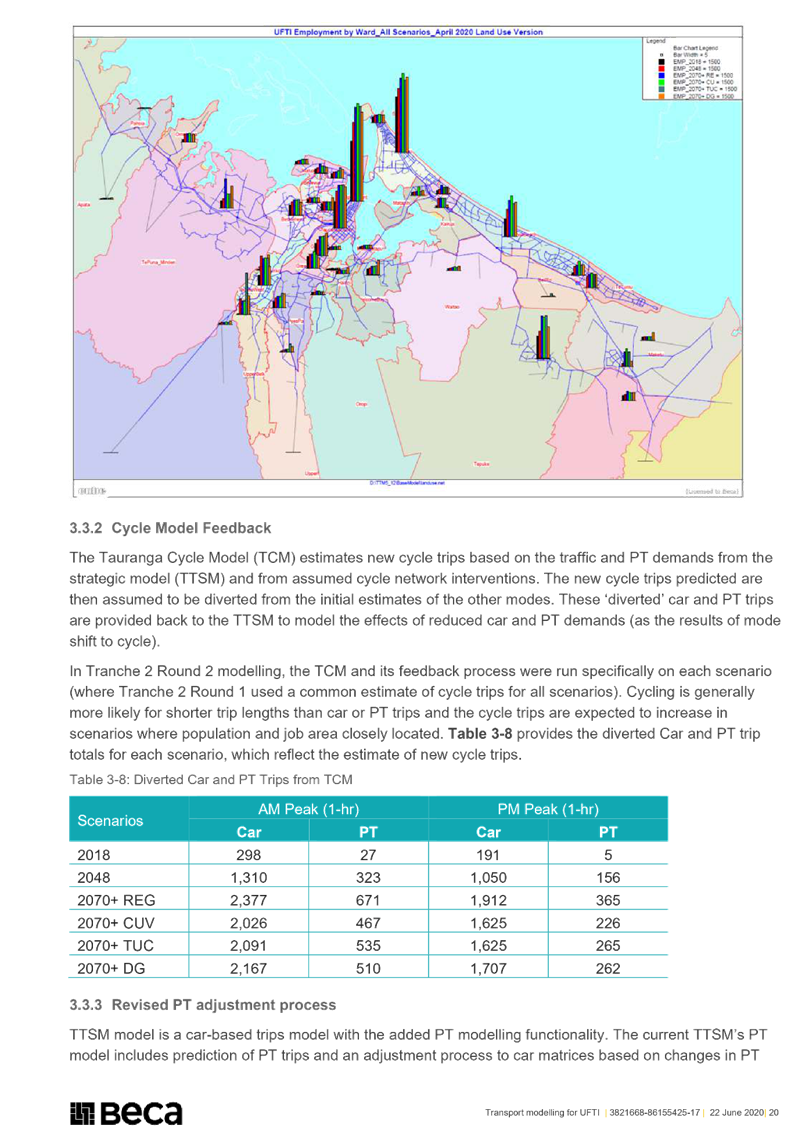Select the 'Licensed to Beca' text below the map

(711, 491)
